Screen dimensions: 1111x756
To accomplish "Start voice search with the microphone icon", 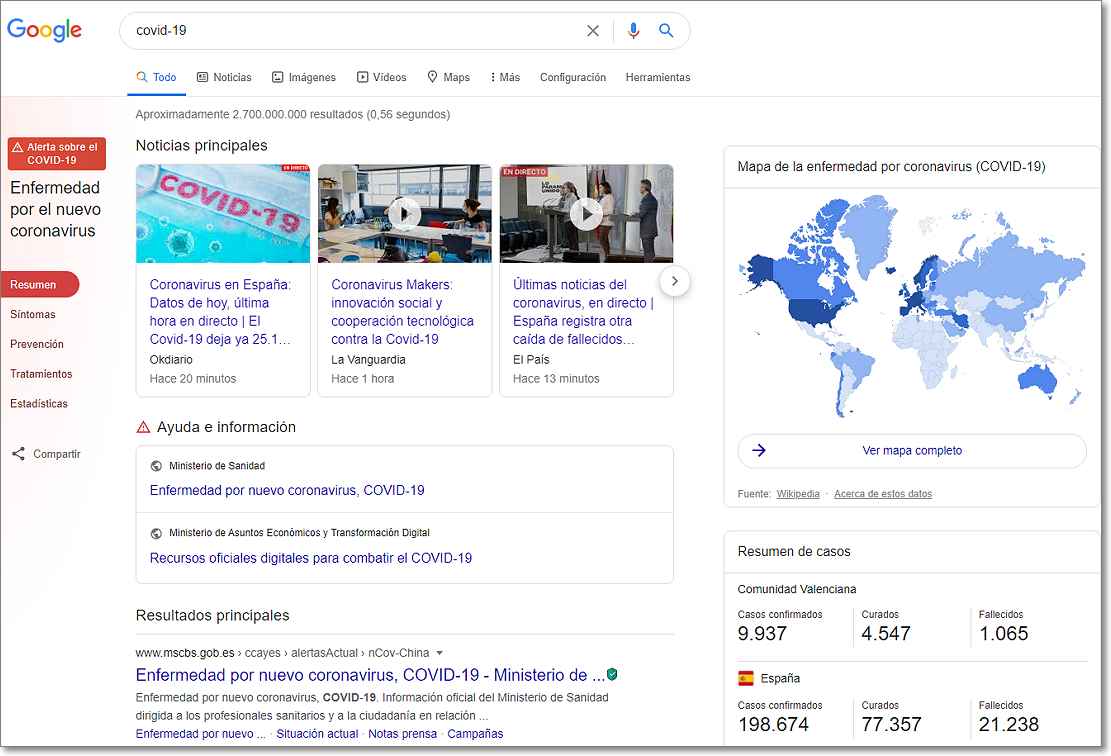I will pos(633,30).
